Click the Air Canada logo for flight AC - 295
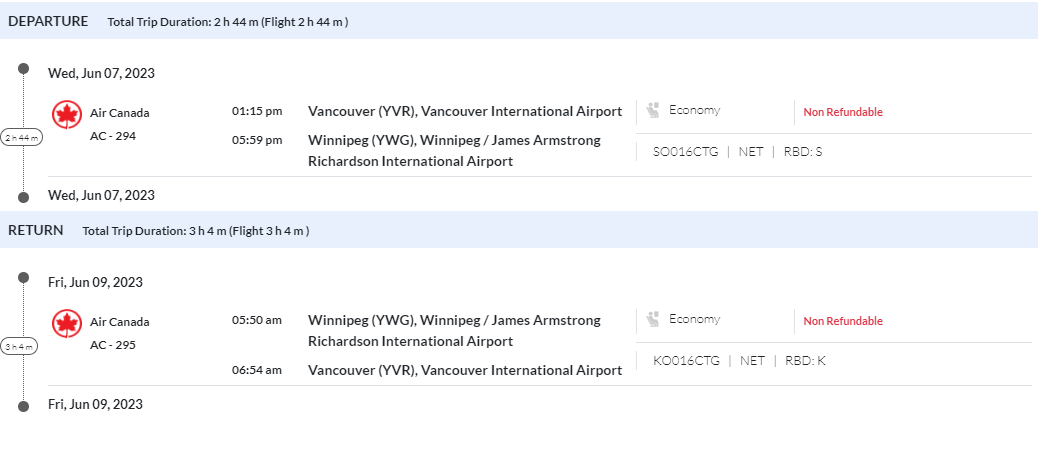Screen dimensions: 1038x450 (x=66, y=325)
